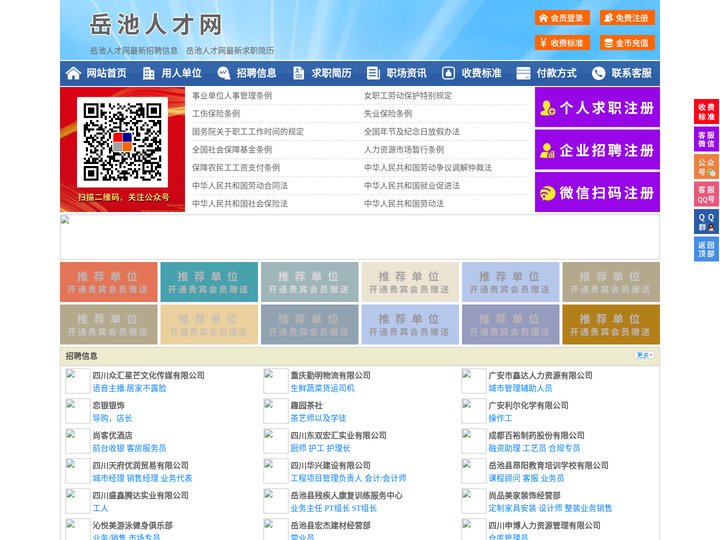Click the red 收费标准 side floating button
The image size is (720, 540).
[706, 112]
